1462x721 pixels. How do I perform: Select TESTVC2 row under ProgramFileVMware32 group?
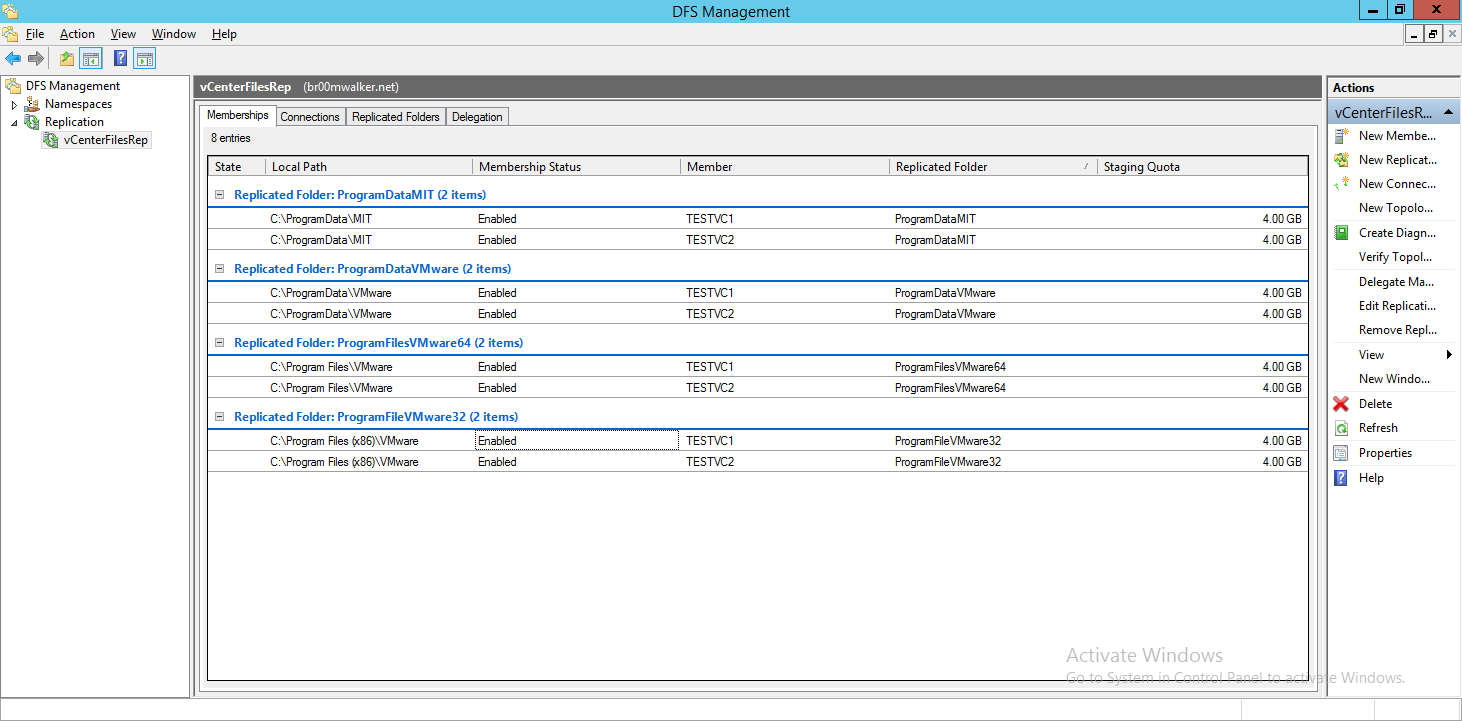(757, 462)
